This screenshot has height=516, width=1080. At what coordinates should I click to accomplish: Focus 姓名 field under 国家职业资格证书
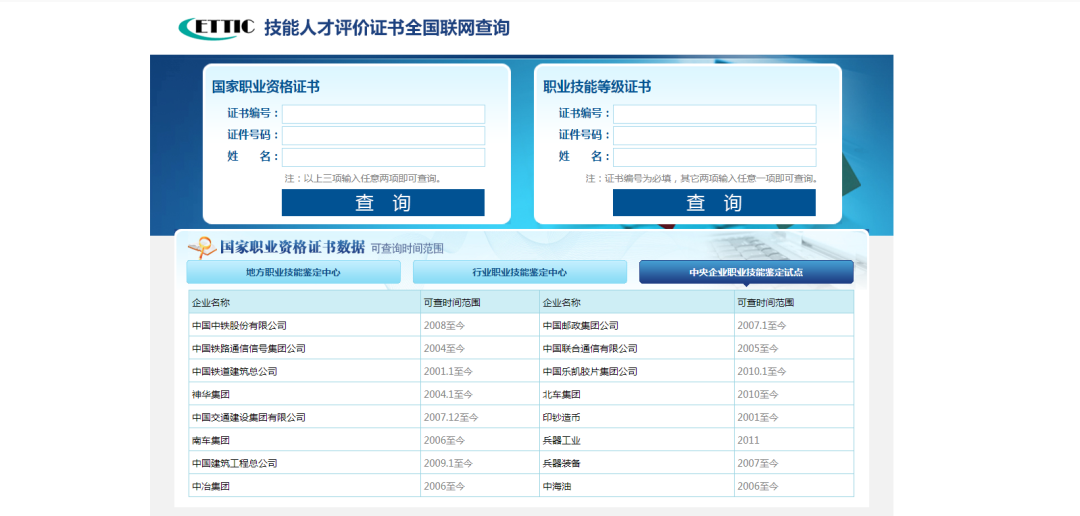coord(383,157)
